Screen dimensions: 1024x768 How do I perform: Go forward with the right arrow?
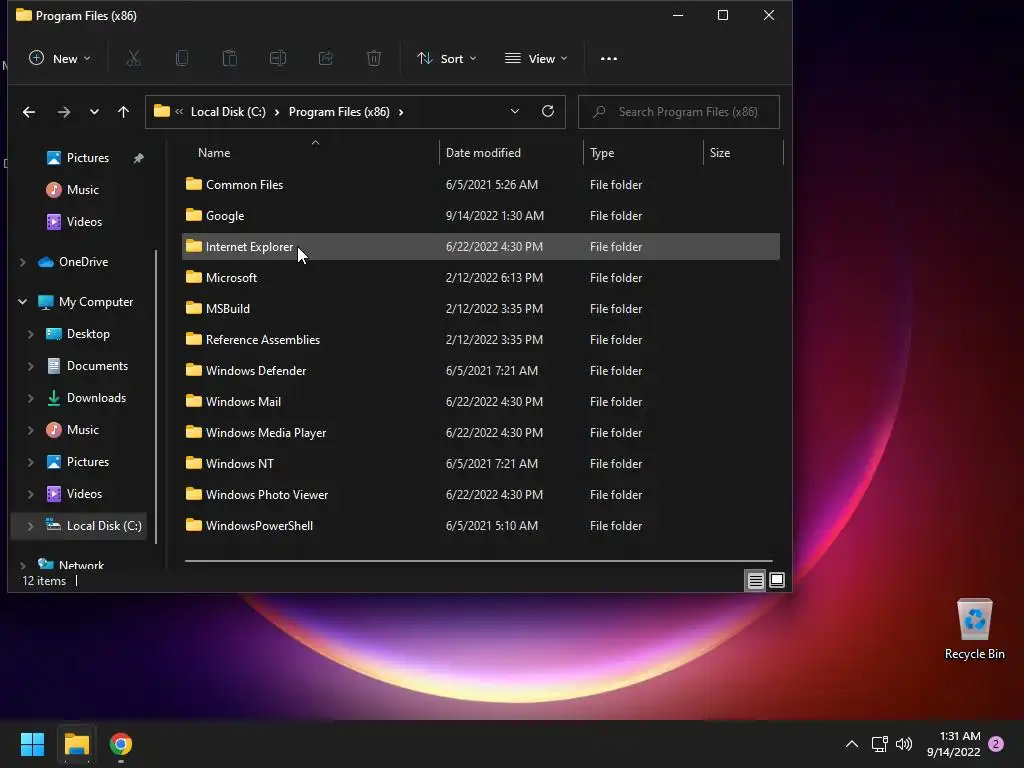pyautogui.click(x=63, y=112)
